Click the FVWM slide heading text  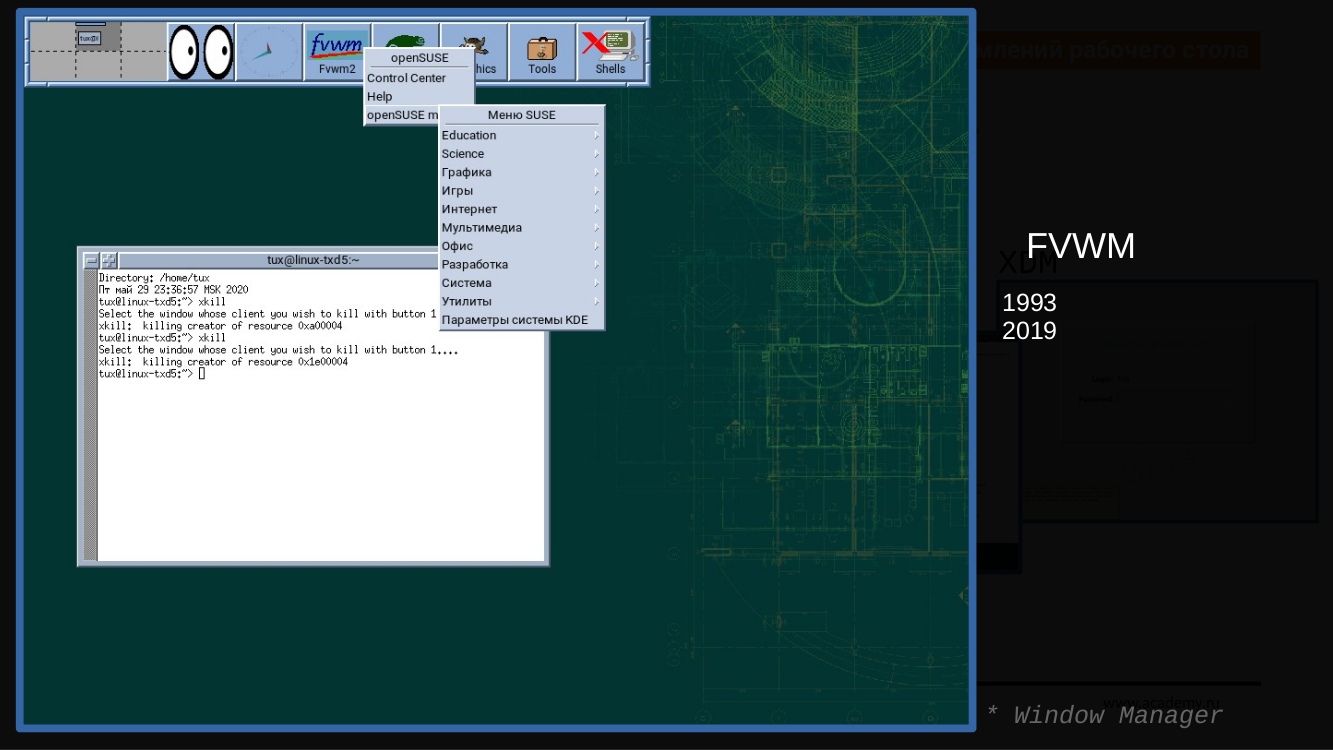click(x=1081, y=246)
